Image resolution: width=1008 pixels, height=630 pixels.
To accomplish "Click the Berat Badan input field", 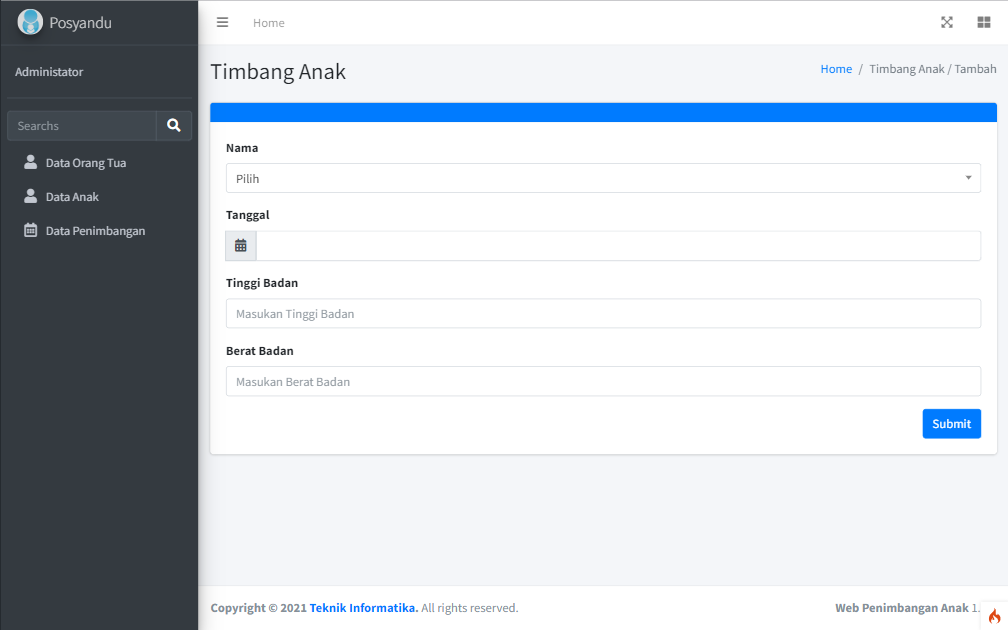I will 603,382.
